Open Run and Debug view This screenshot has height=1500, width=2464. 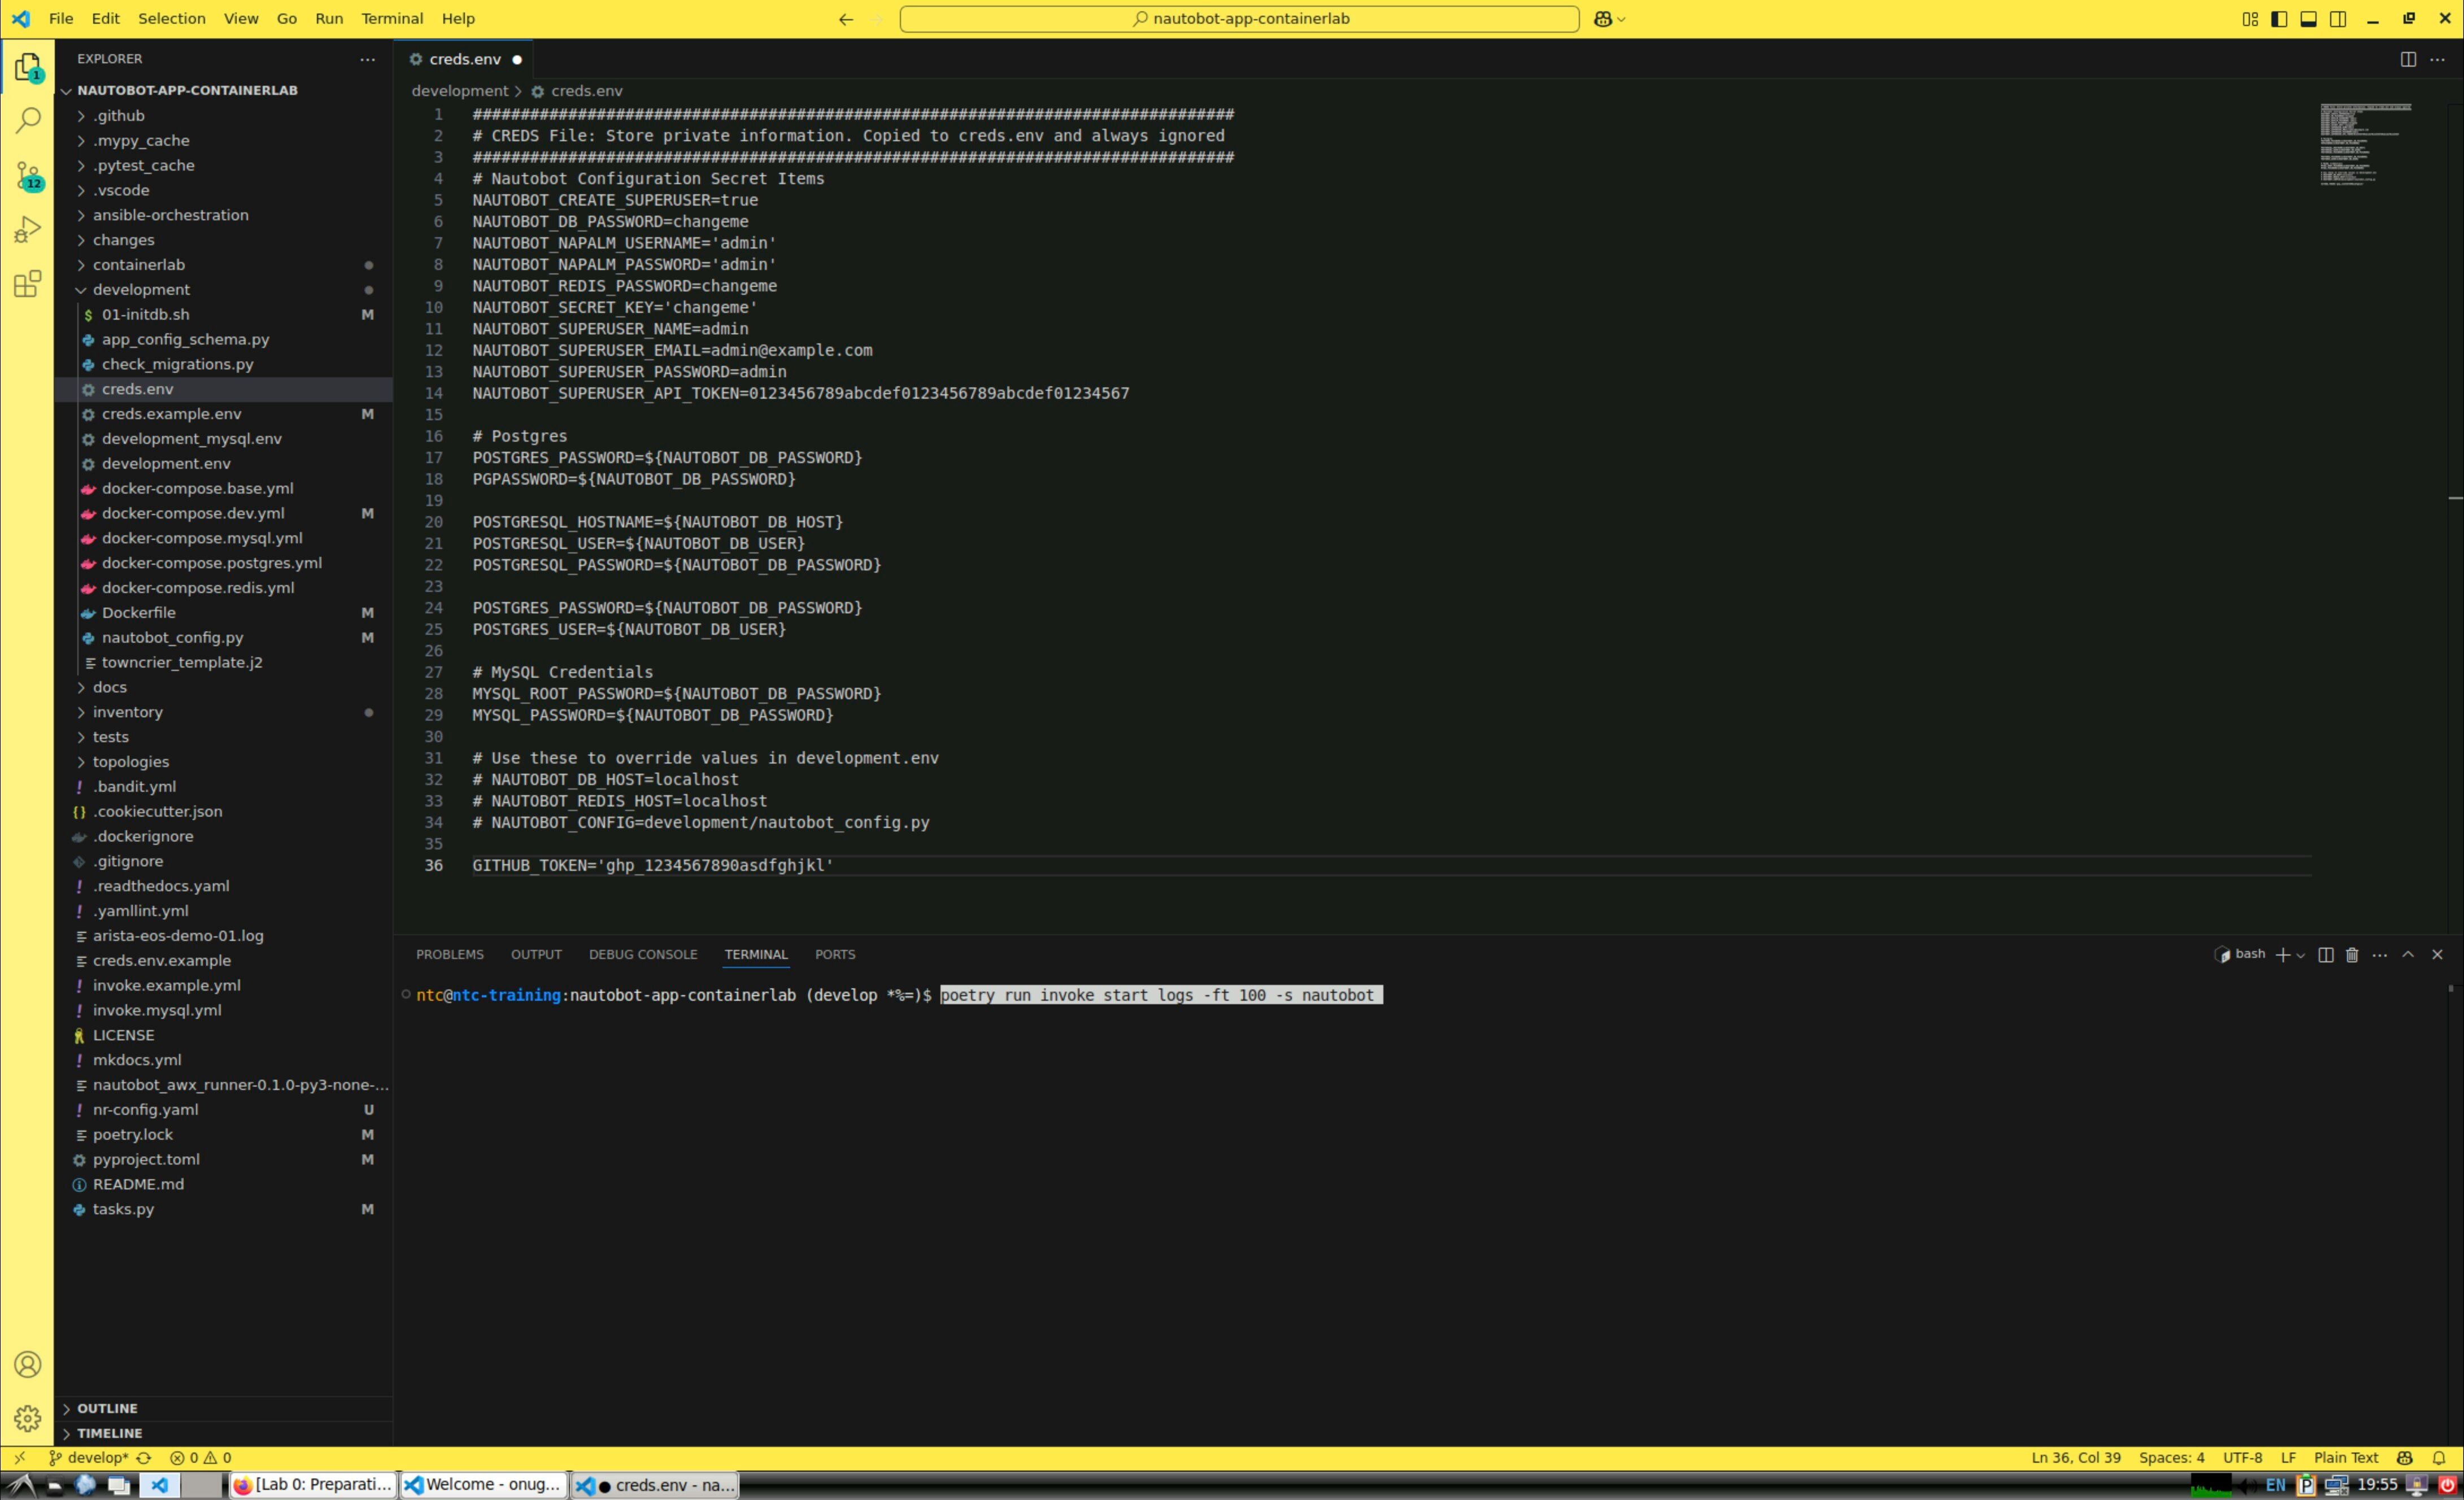(x=28, y=230)
